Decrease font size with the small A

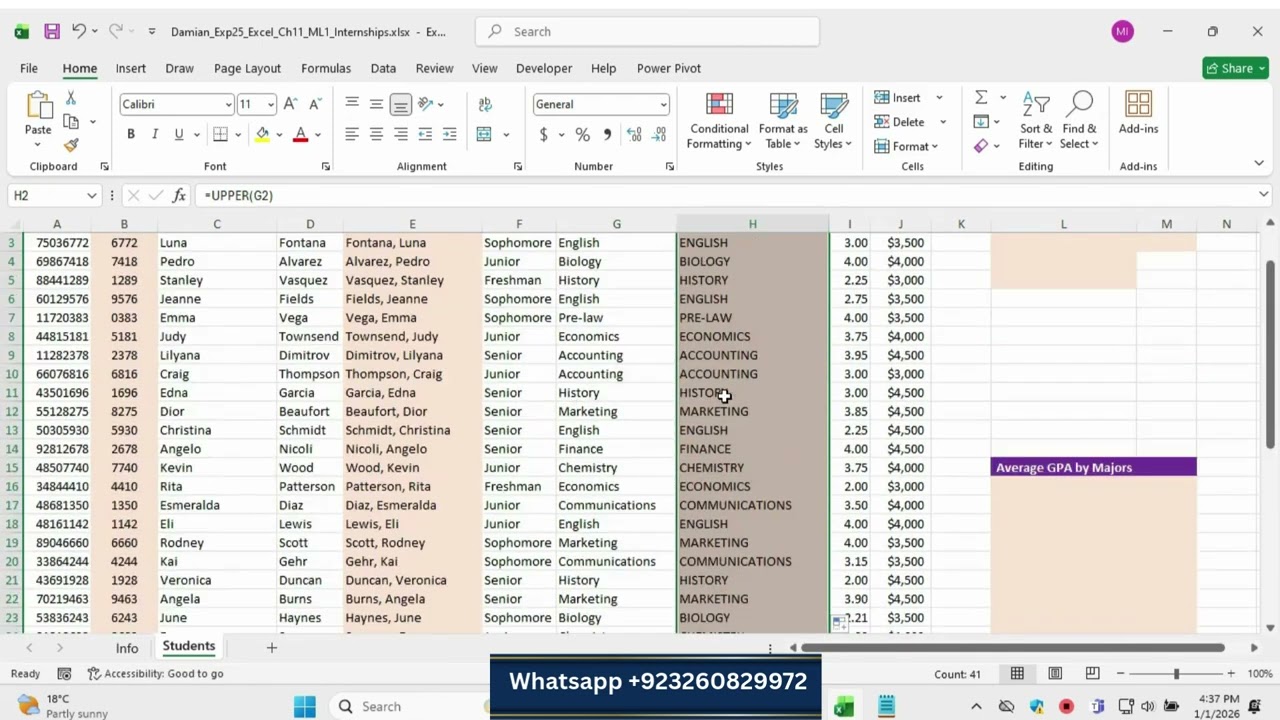point(315,104)
